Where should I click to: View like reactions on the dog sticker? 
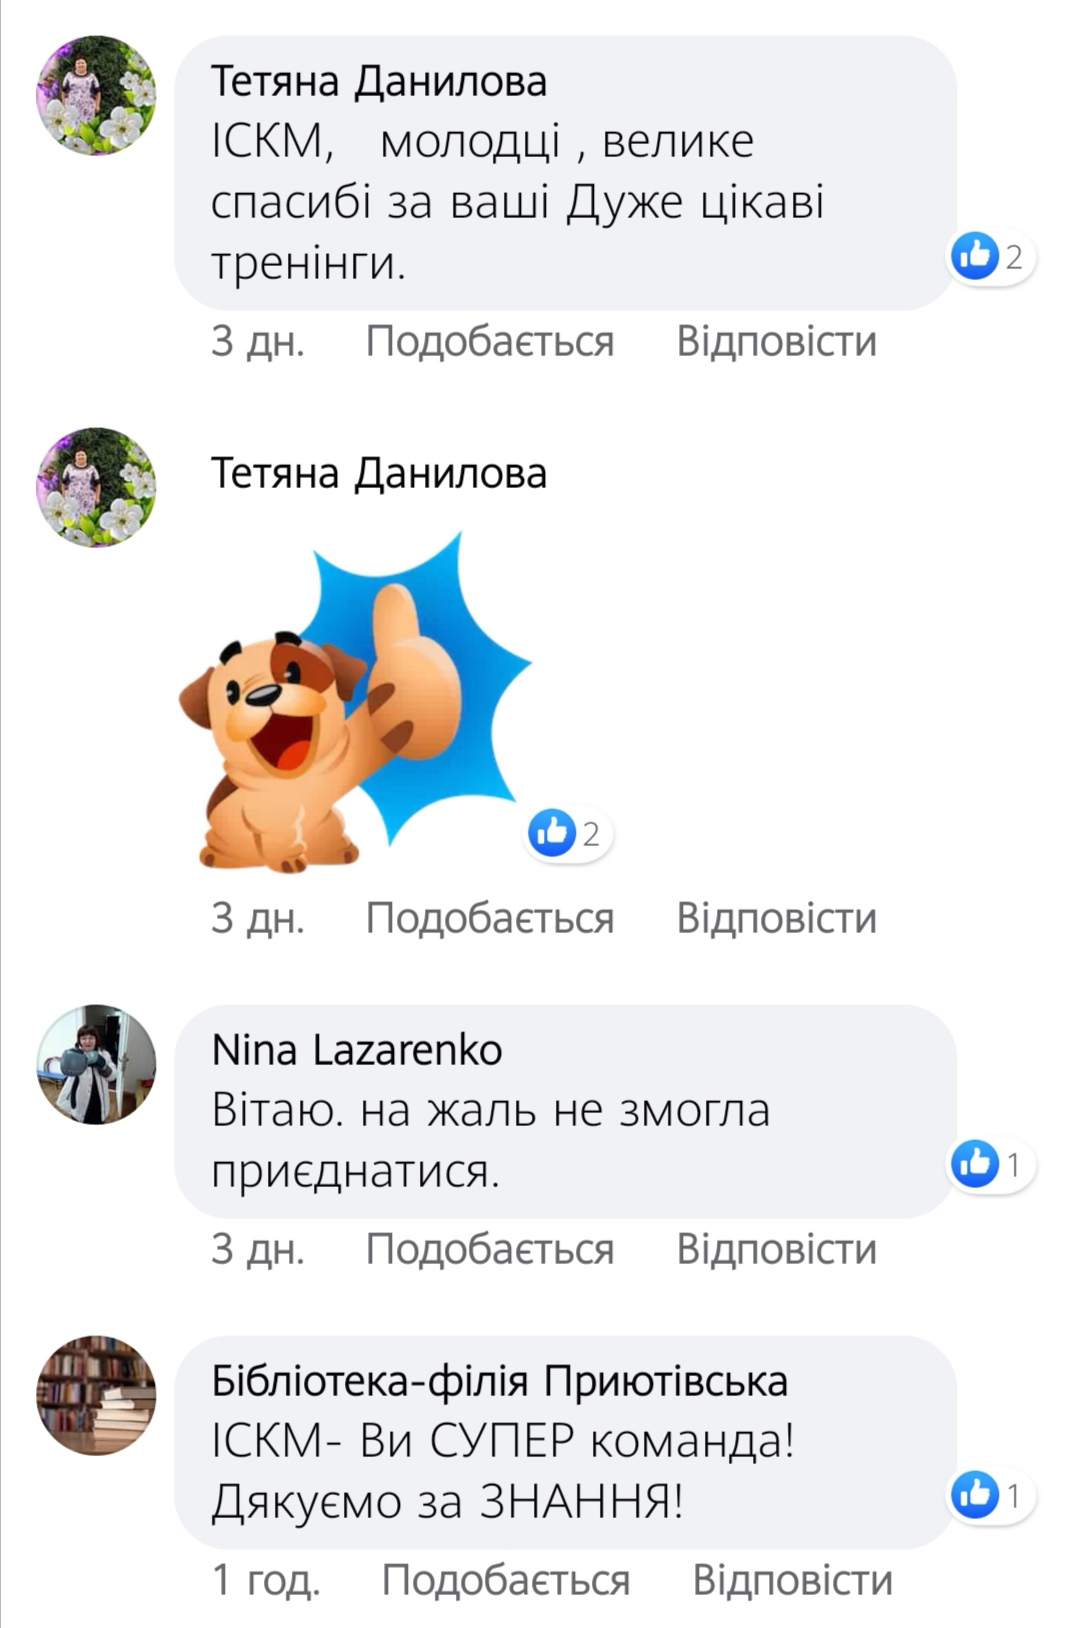[570, 833]
